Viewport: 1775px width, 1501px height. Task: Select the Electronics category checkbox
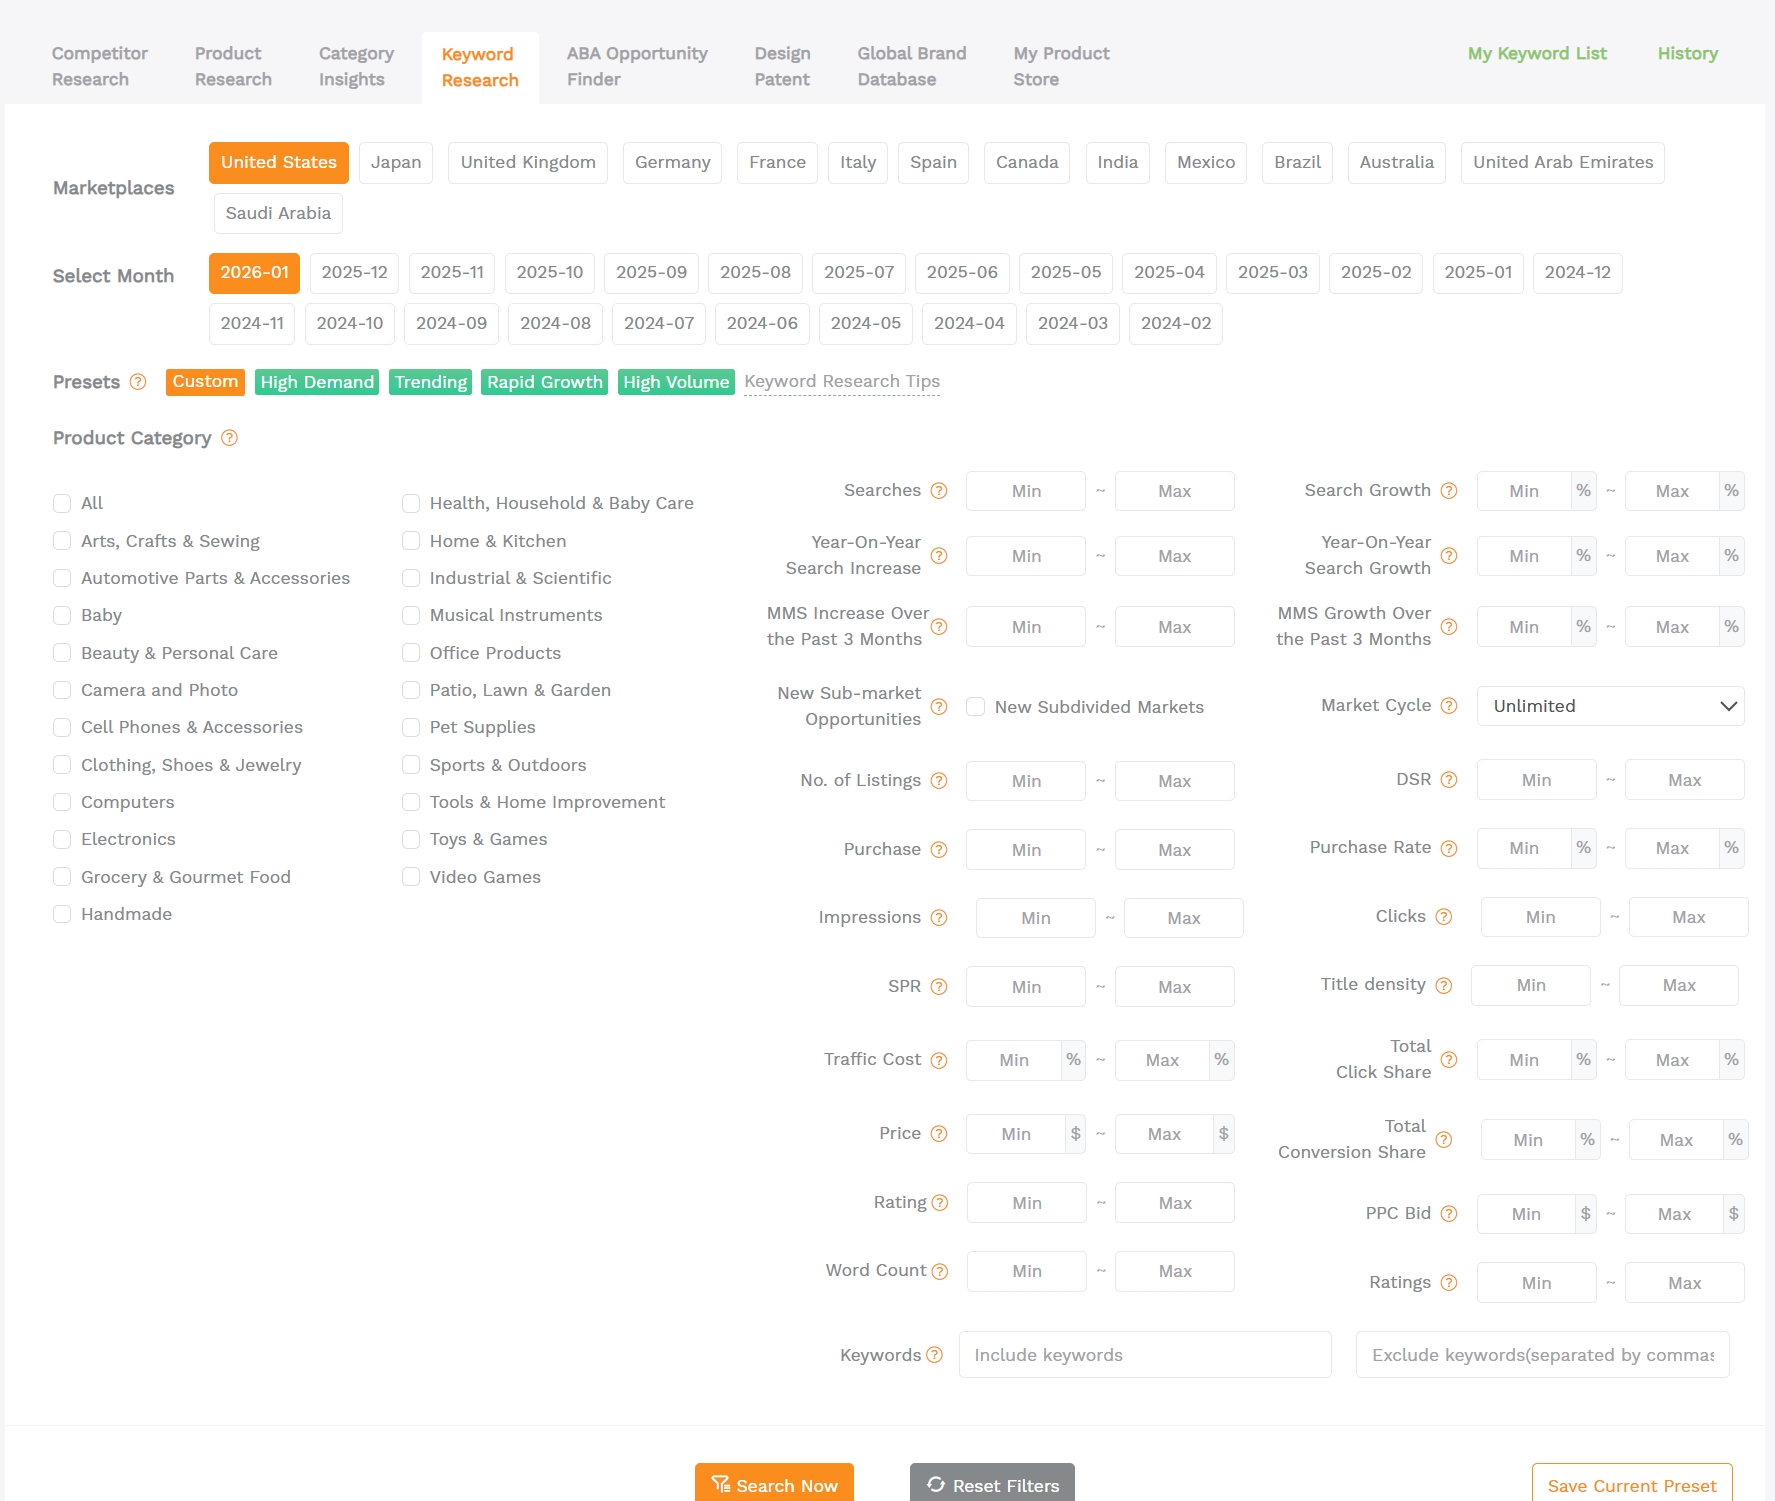click(x=62, y=839)
